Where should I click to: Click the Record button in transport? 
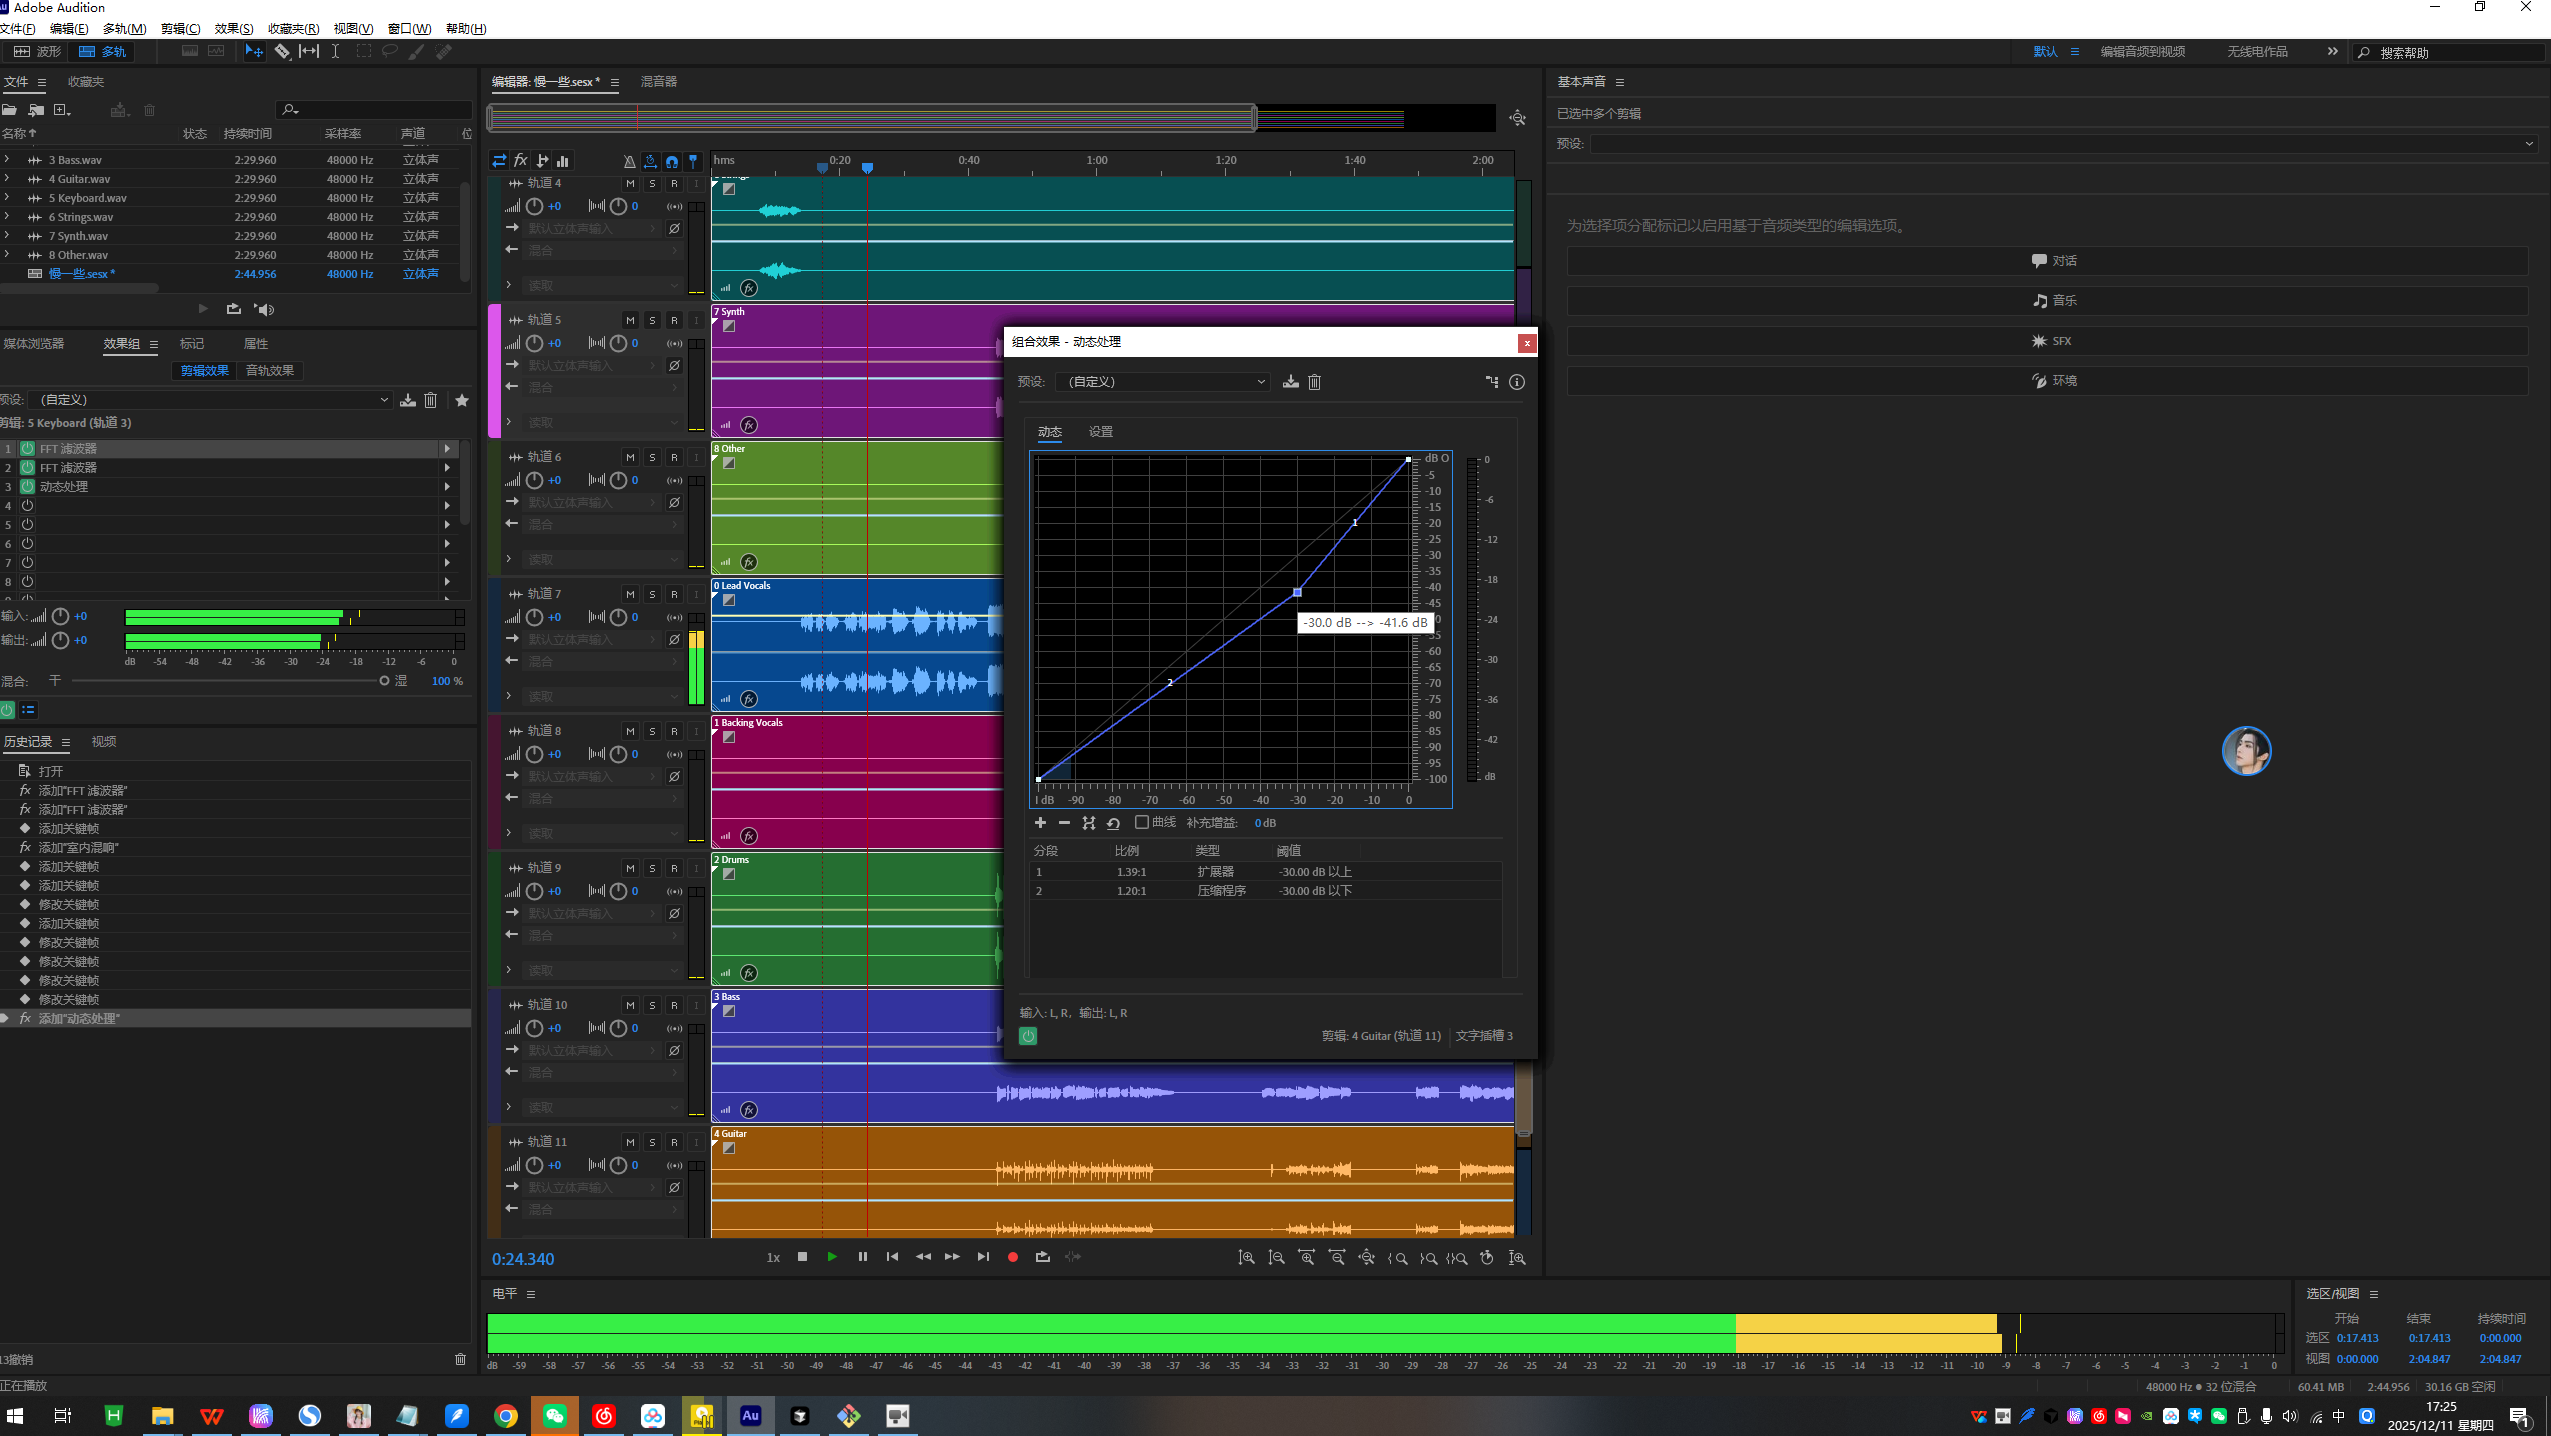coord(1012,1257)
